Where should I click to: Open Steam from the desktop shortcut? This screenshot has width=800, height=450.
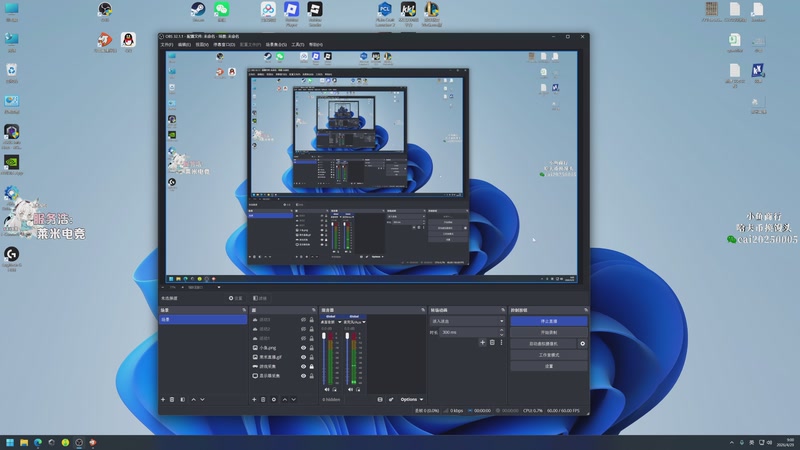[x=198, y=10]
